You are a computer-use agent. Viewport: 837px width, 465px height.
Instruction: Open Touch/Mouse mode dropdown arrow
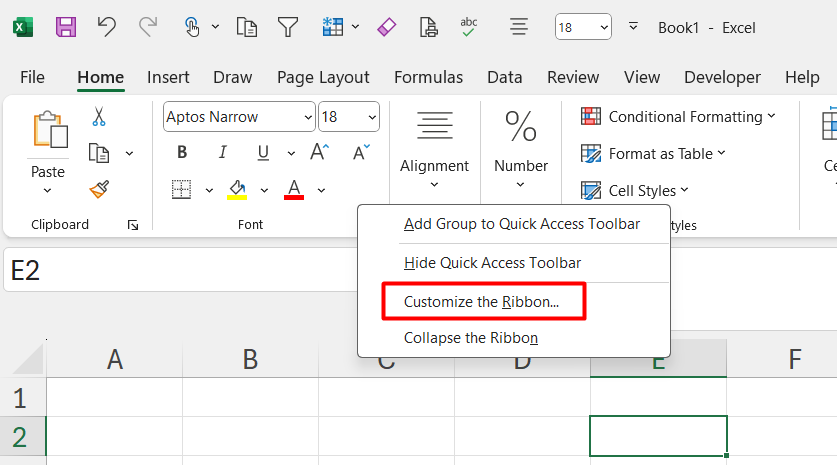(x=215, y=27)
